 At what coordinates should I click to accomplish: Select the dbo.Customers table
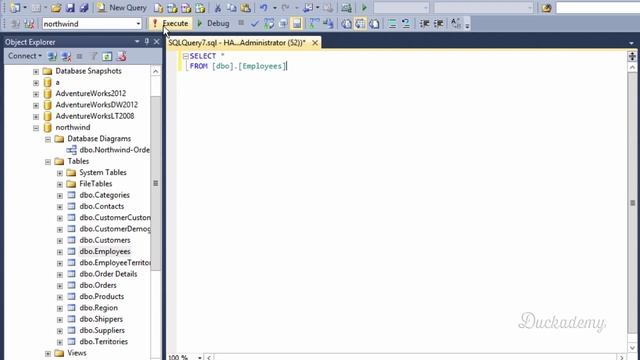coord(105,240)
